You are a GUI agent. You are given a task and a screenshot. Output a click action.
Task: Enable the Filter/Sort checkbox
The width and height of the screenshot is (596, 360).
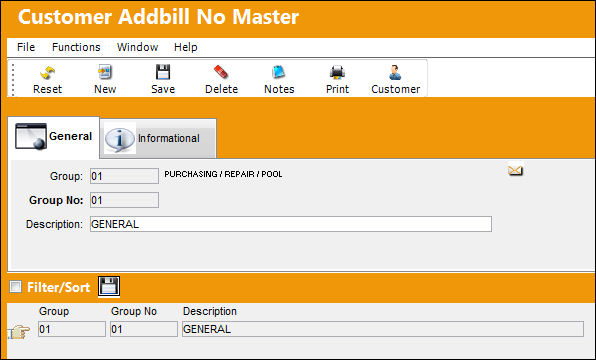click(x=16, y=287)
